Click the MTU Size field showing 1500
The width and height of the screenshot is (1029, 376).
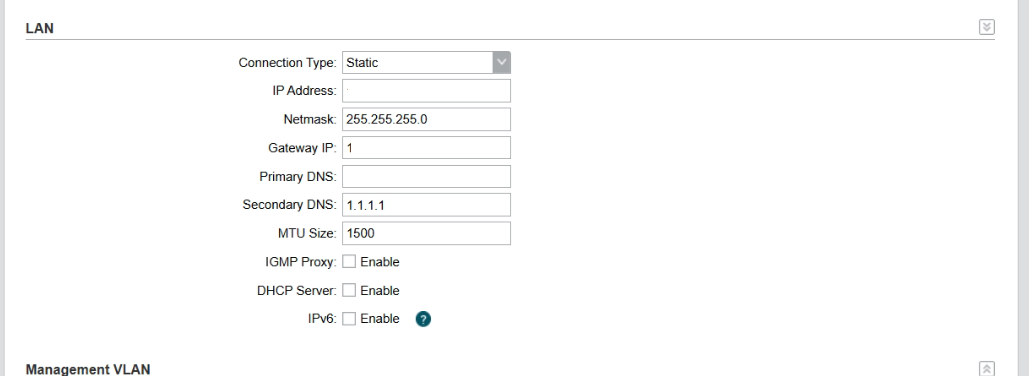click(426, 233)
